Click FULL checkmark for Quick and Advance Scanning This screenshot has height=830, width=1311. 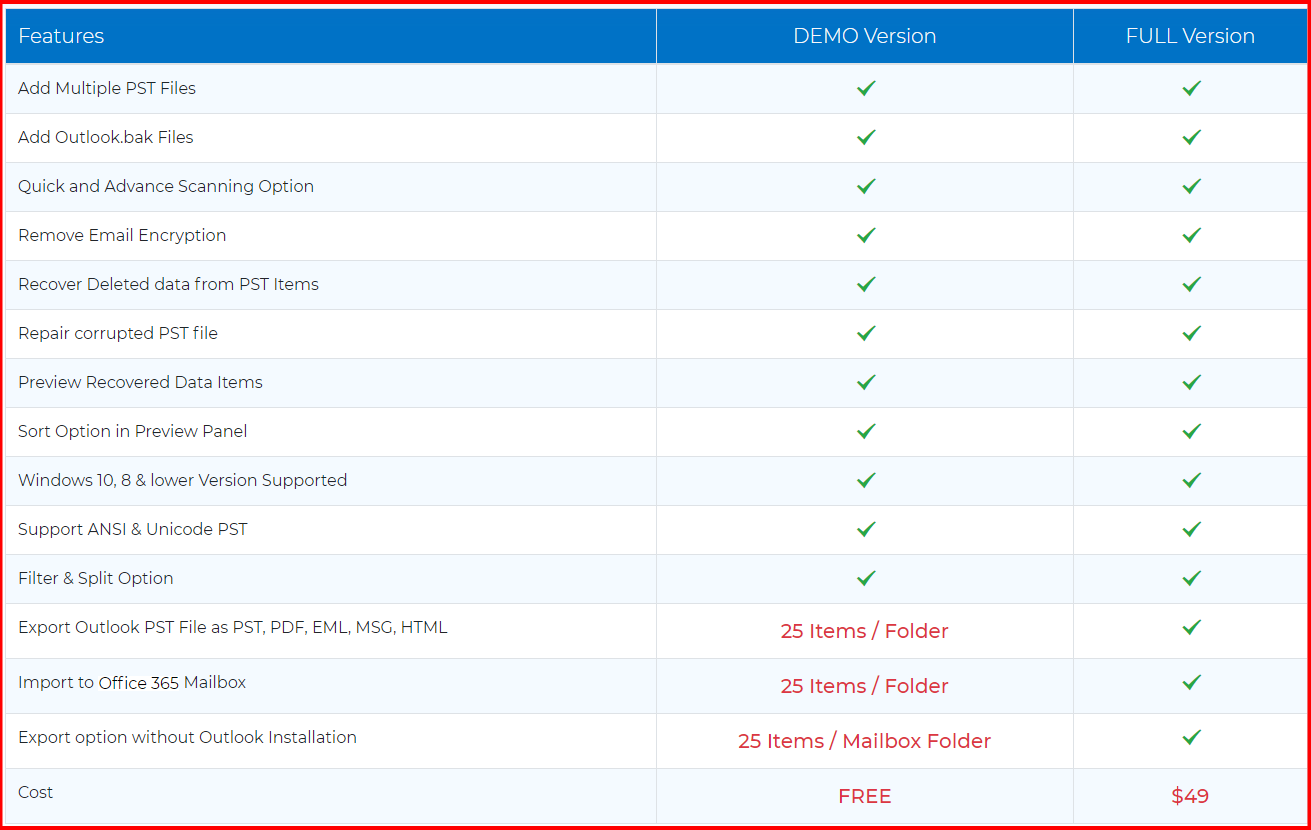point(1191,186)
